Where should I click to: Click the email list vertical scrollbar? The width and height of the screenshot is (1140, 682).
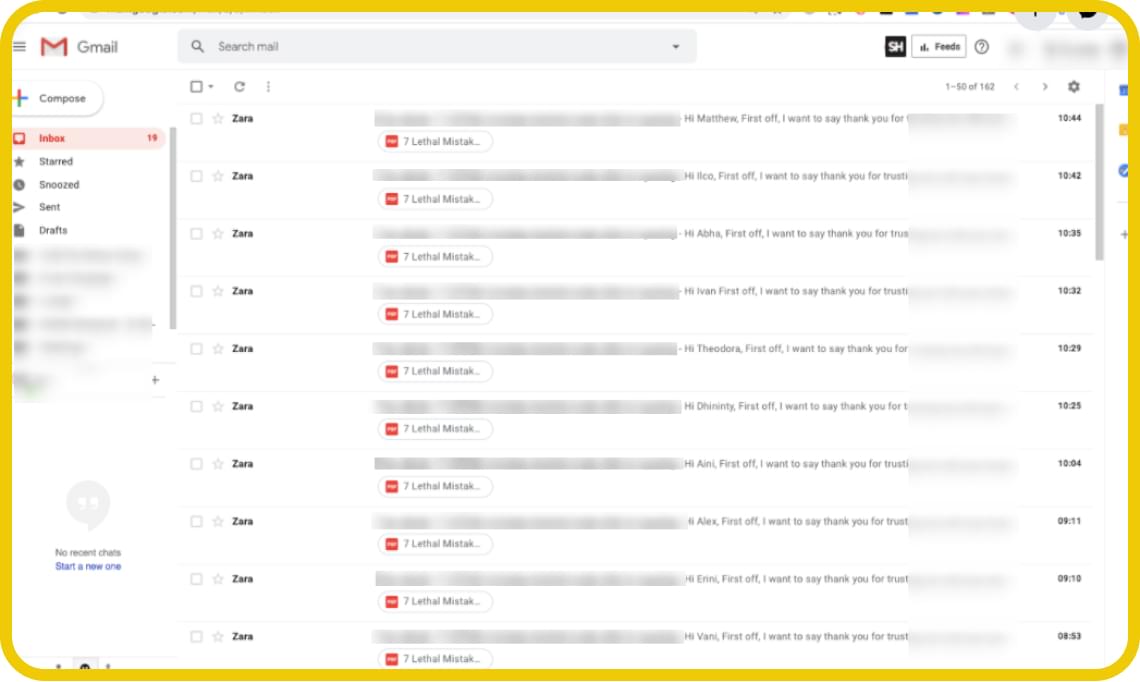[1099, 180]
